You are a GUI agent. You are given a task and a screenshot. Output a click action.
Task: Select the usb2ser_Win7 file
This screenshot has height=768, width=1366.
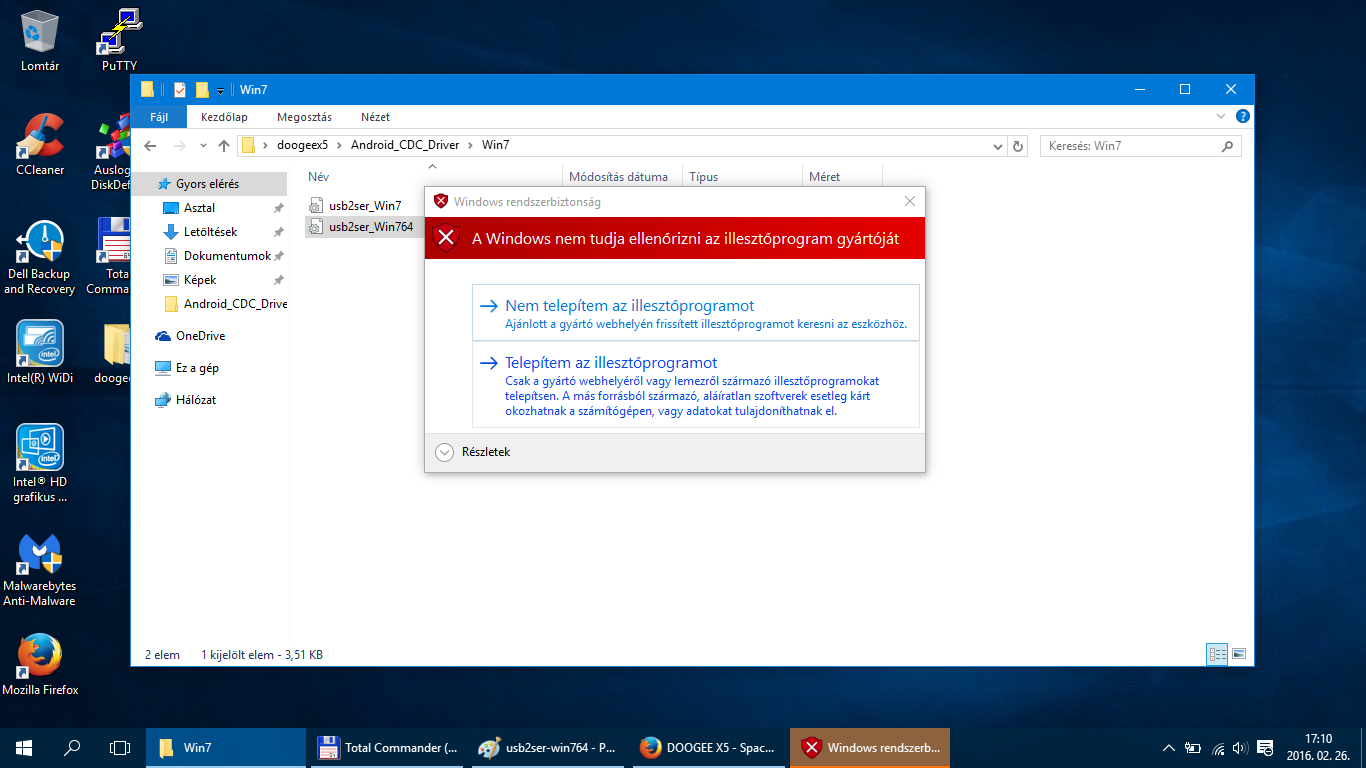[364, 206]
